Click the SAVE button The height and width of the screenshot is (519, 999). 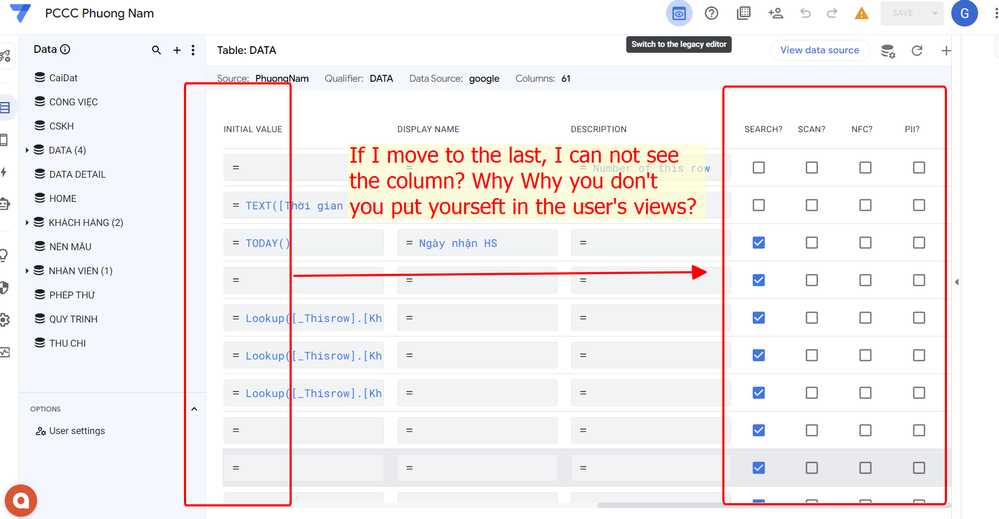(903, 13)
